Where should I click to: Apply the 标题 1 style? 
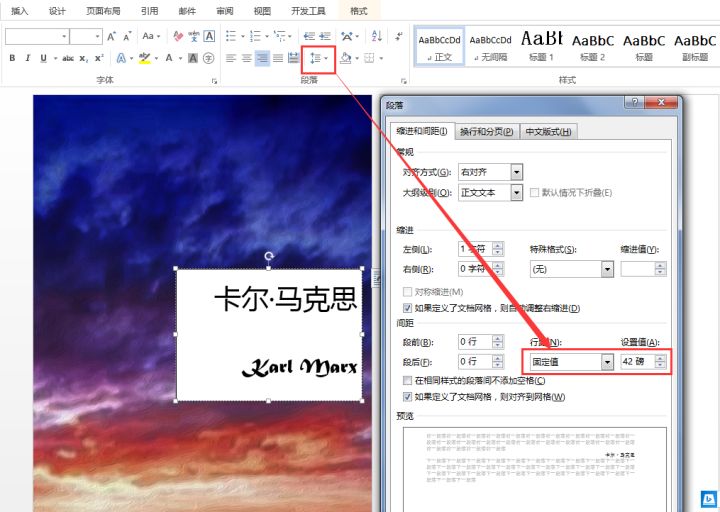point(541,47)
